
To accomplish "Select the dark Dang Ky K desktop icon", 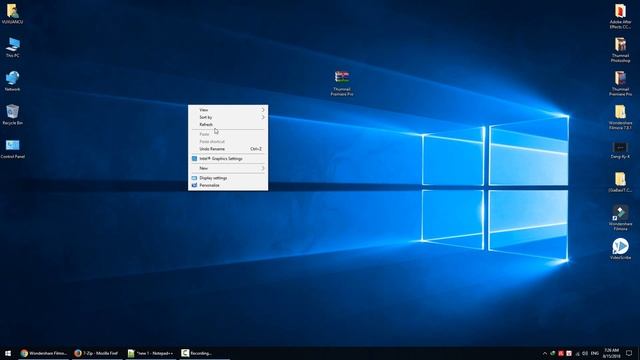I will (x=620, y=150).
